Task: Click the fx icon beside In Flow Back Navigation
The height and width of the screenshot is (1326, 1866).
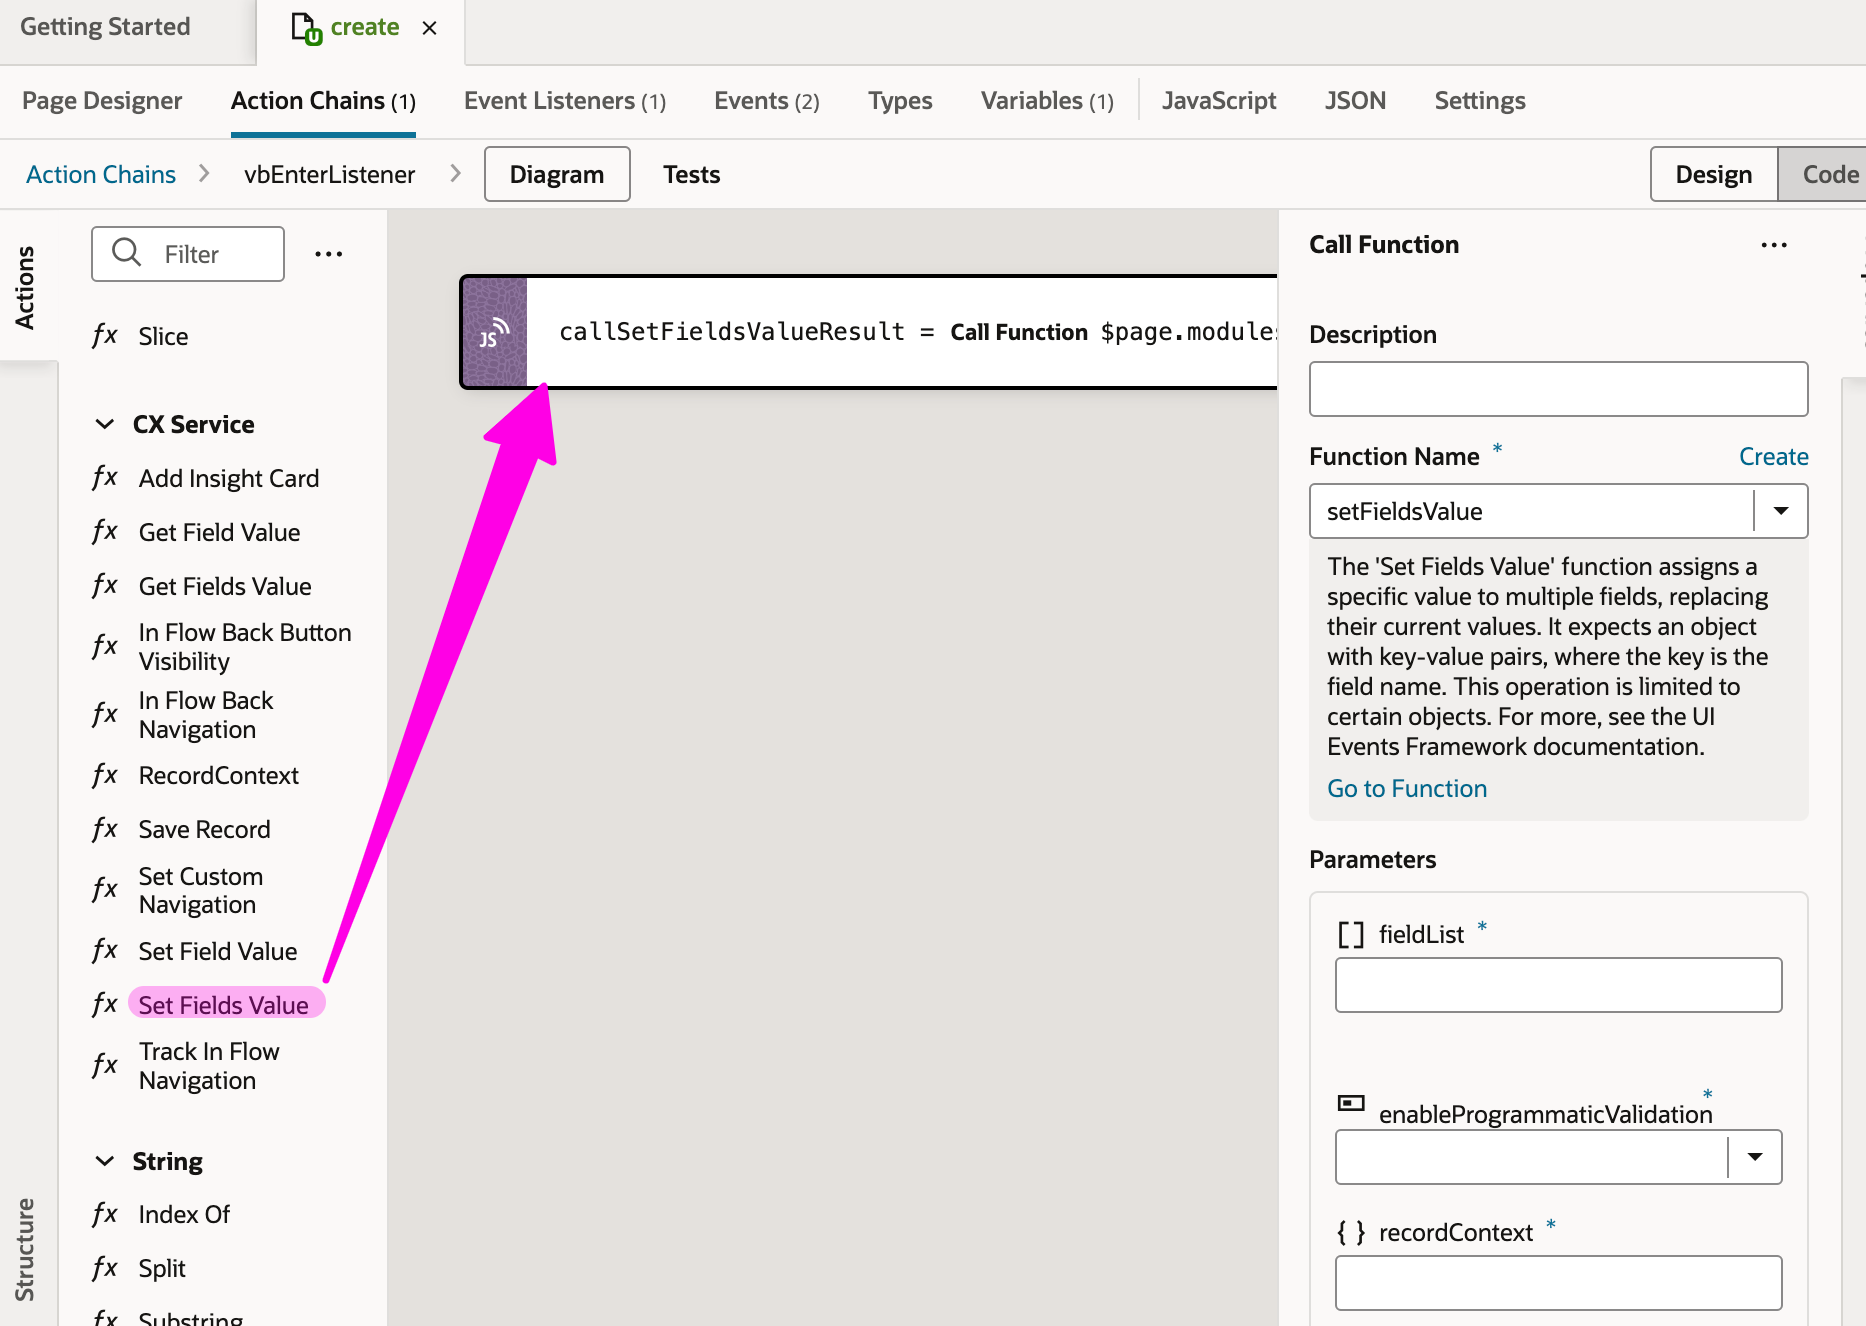Action: [105, 714]
